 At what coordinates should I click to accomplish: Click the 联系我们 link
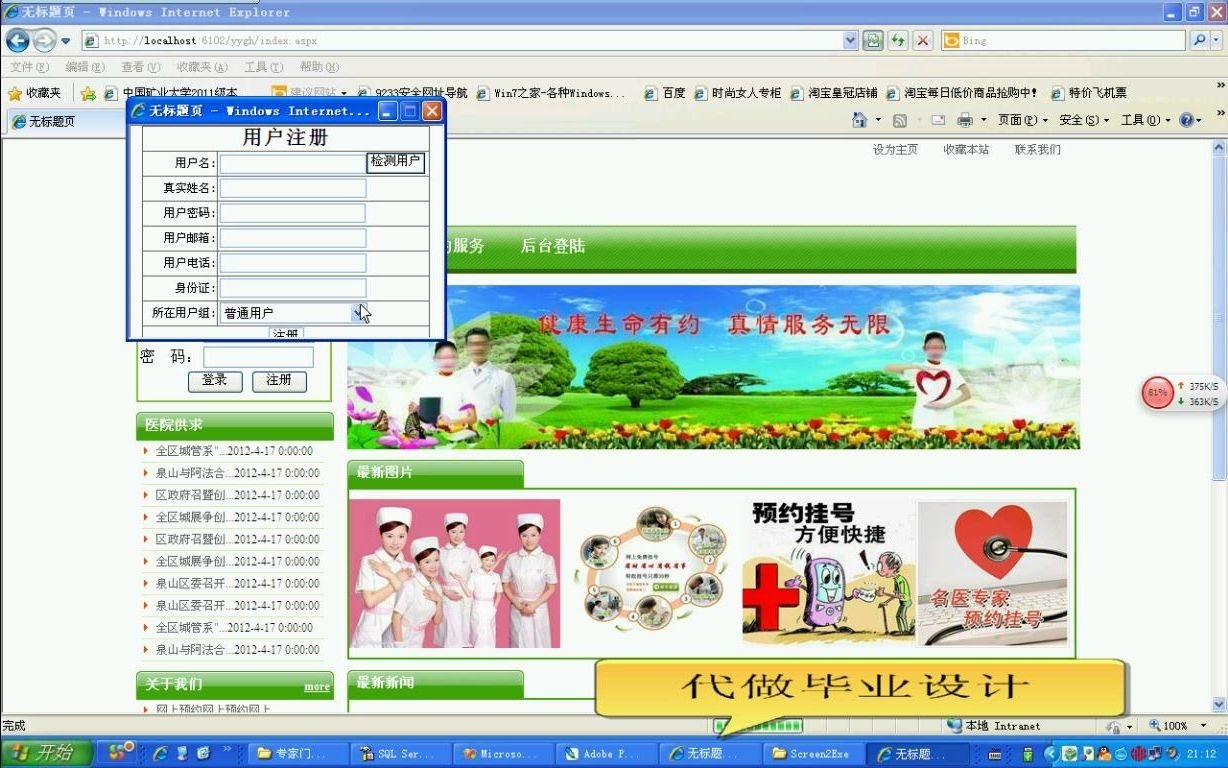(x=1037, y=147)
